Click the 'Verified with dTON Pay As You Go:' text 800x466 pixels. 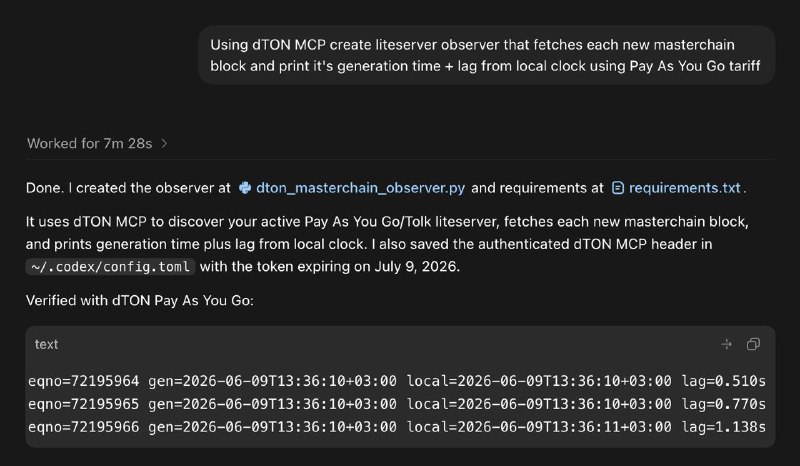(140, 300)
